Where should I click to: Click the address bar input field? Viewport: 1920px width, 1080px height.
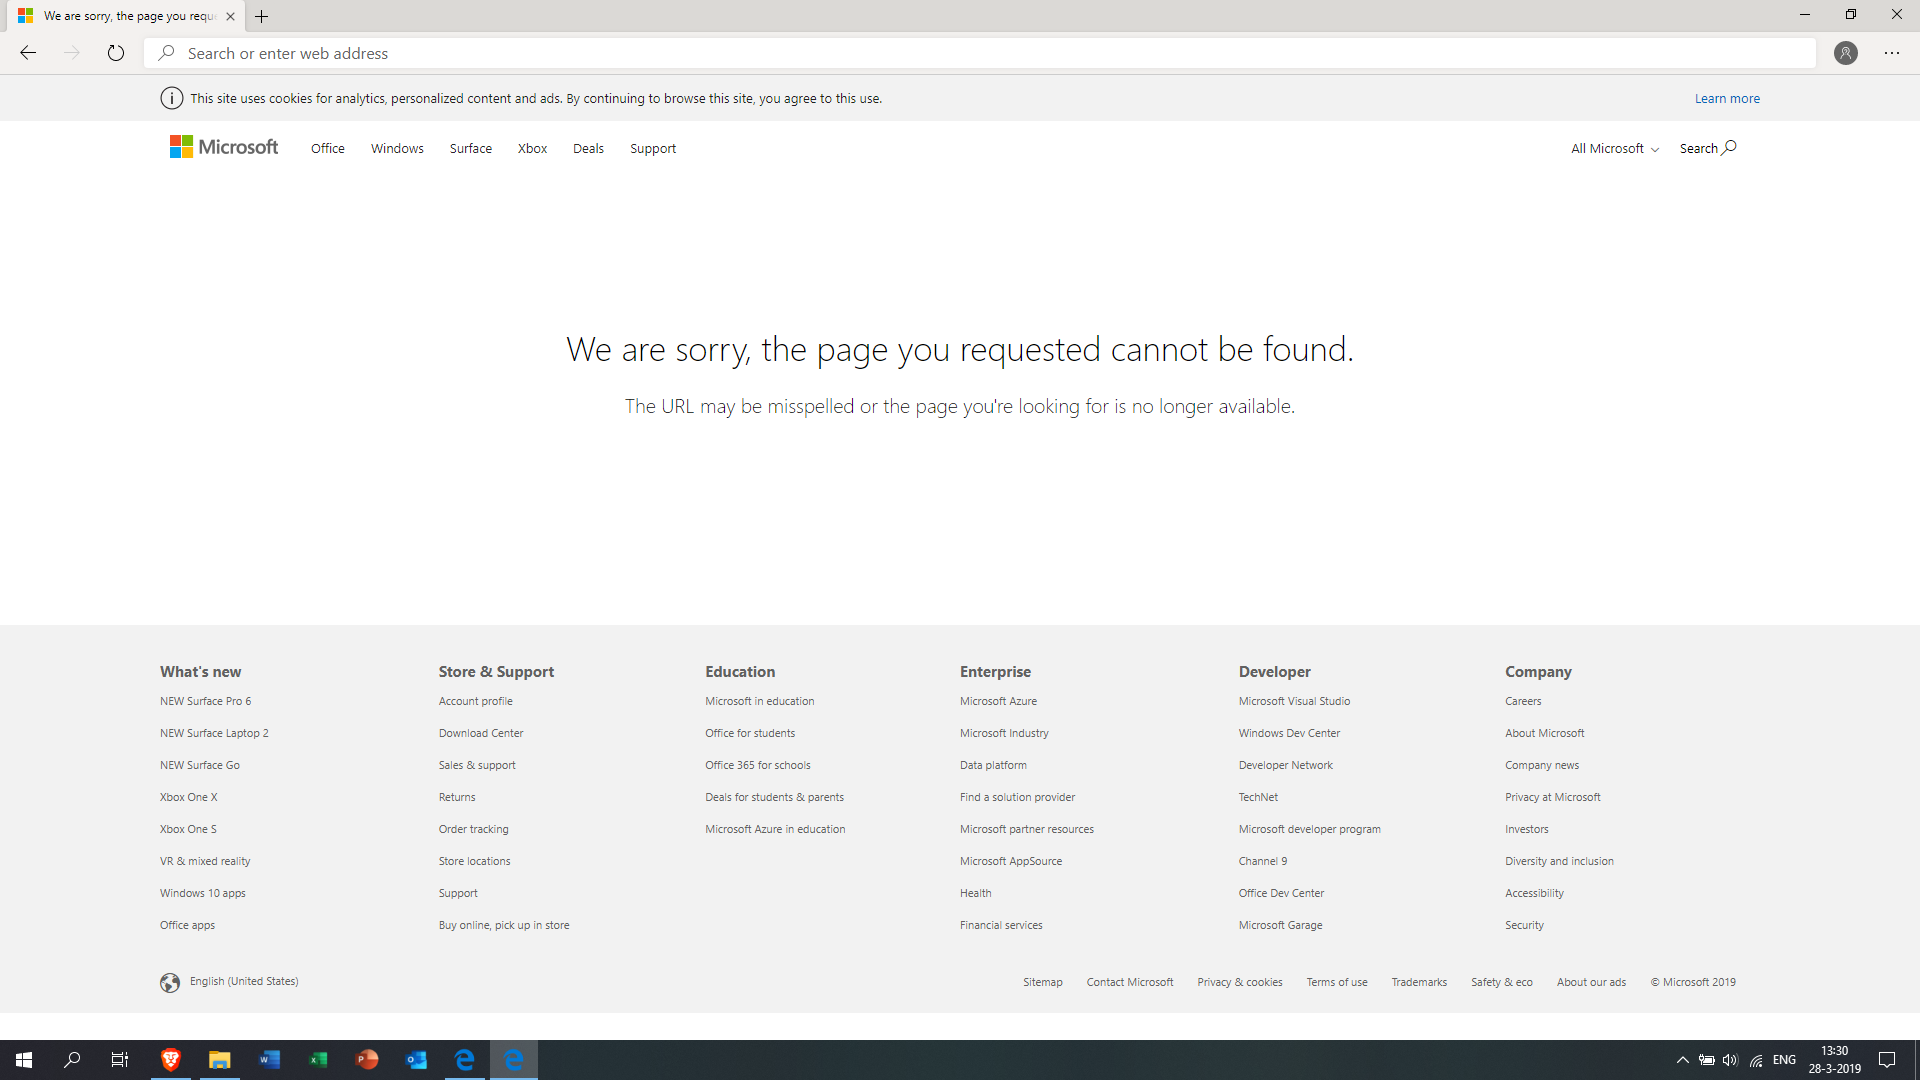[x=980, y=53]
